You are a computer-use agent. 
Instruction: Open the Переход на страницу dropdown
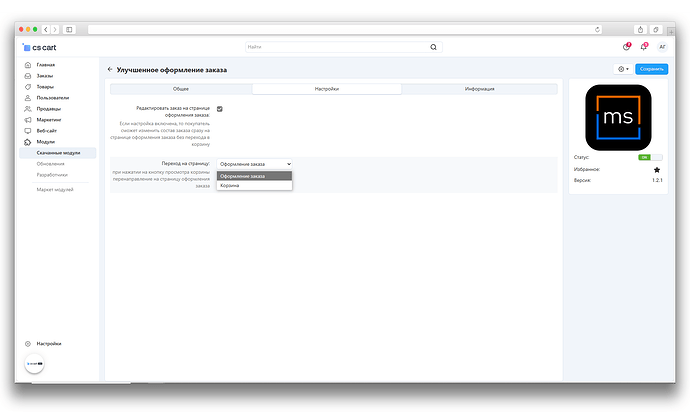(254, 164)
